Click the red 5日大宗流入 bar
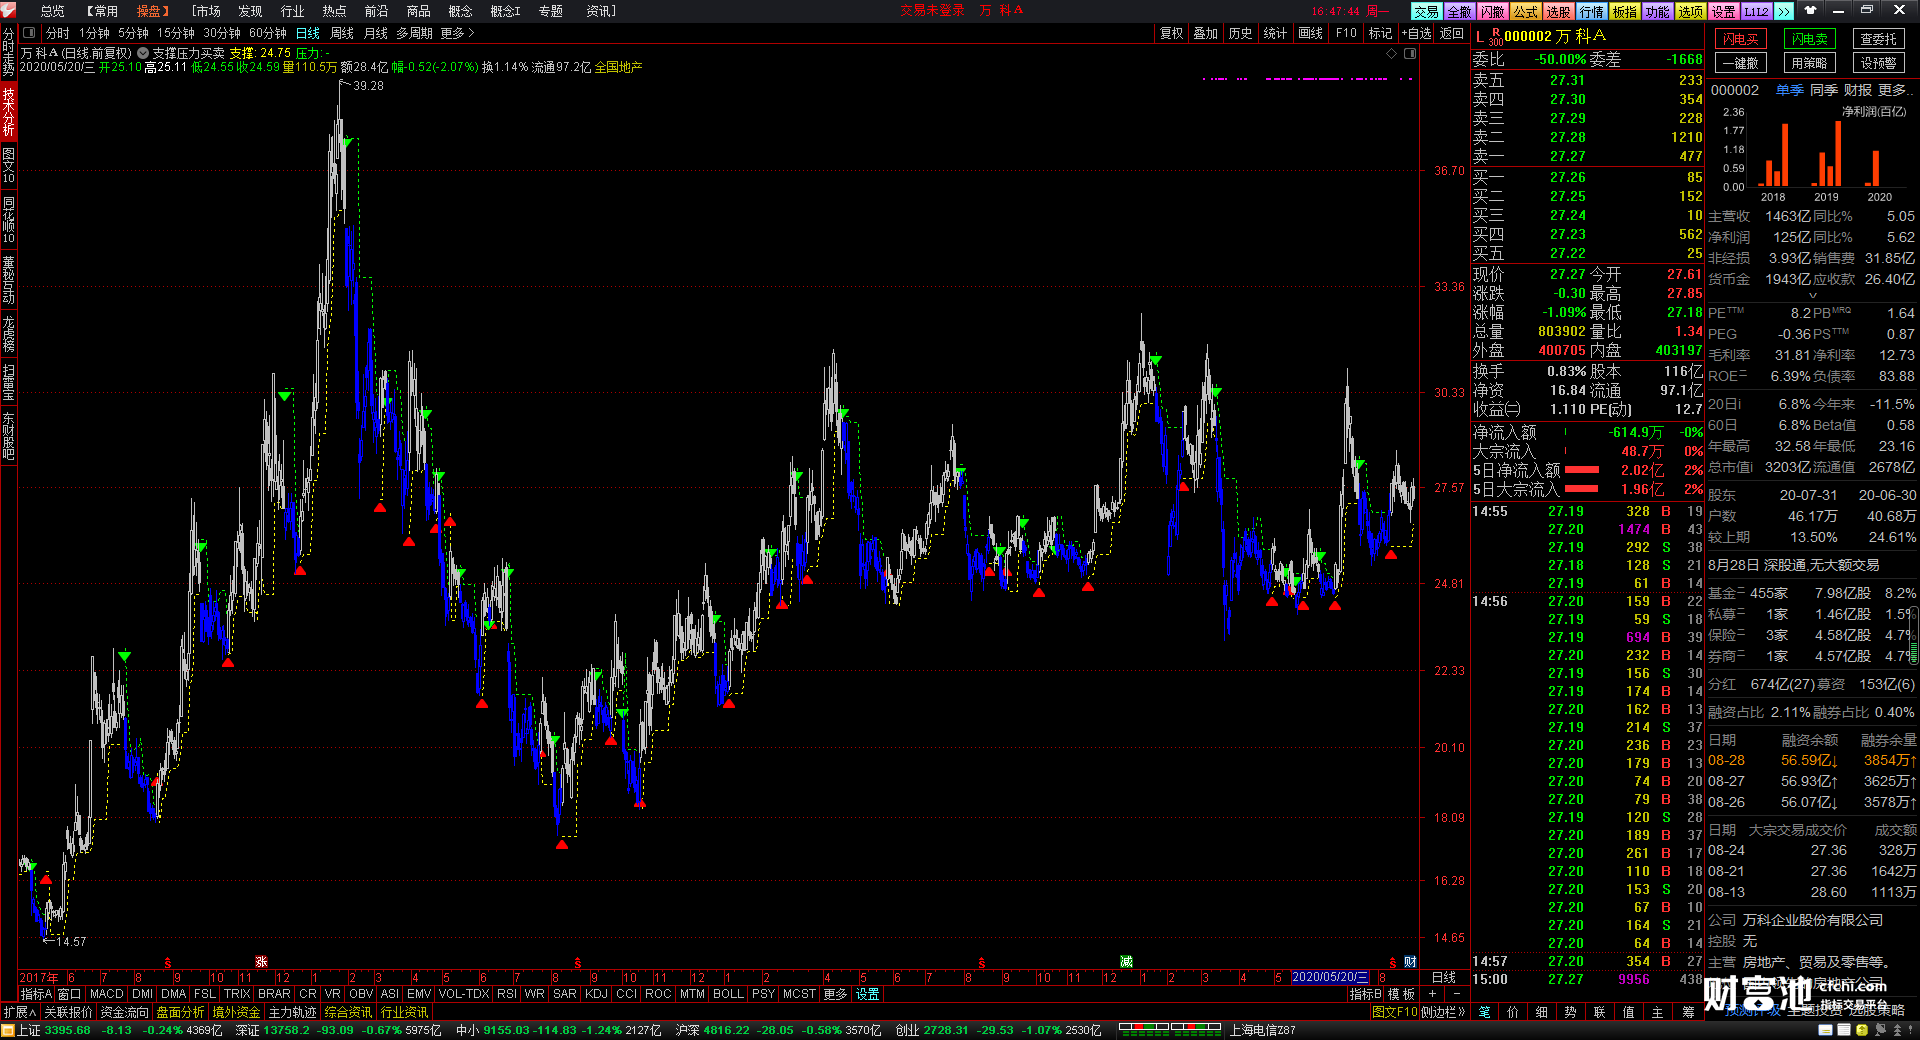This screenshot has width=1920, height=1040. (x=1582, y=488)
